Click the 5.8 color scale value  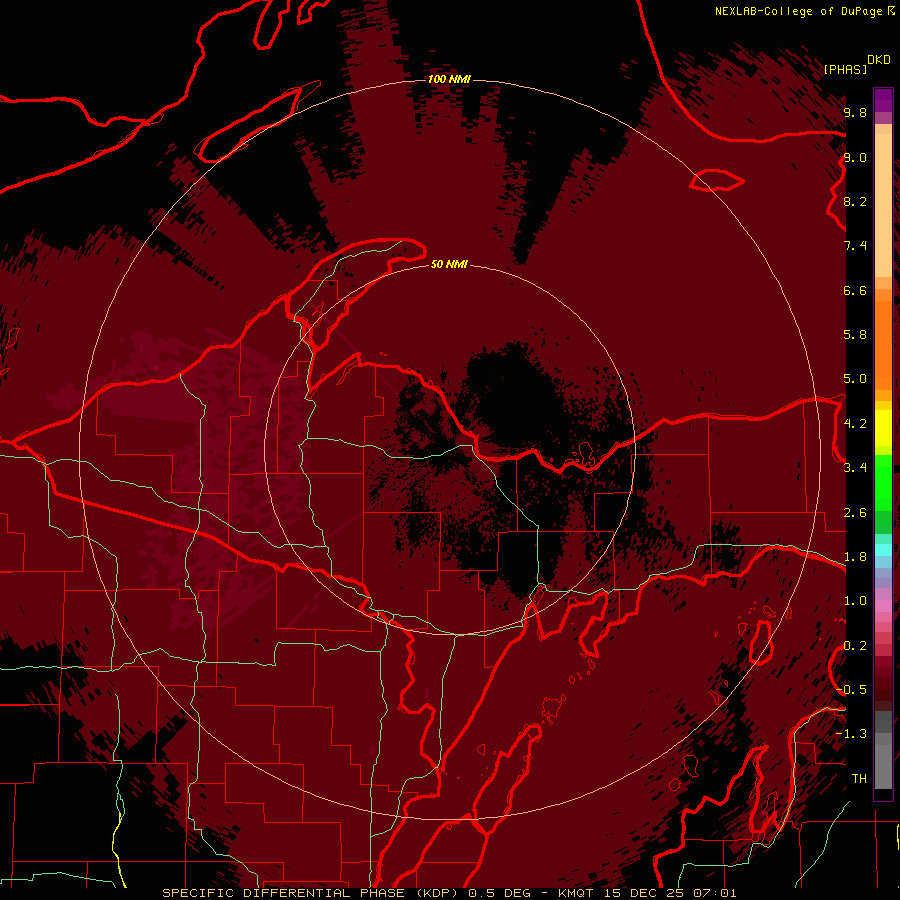coord(855,335)
